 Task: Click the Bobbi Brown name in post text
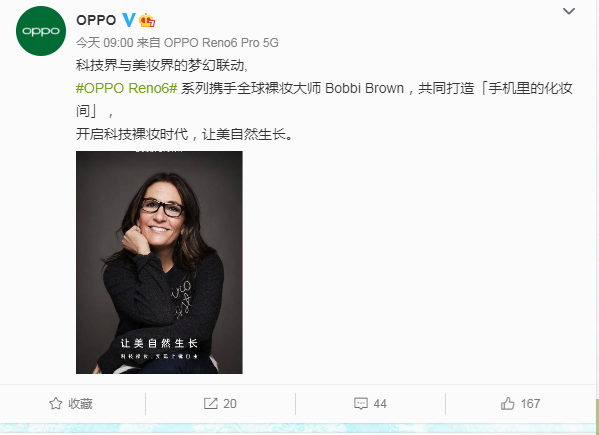click(364, 88)
